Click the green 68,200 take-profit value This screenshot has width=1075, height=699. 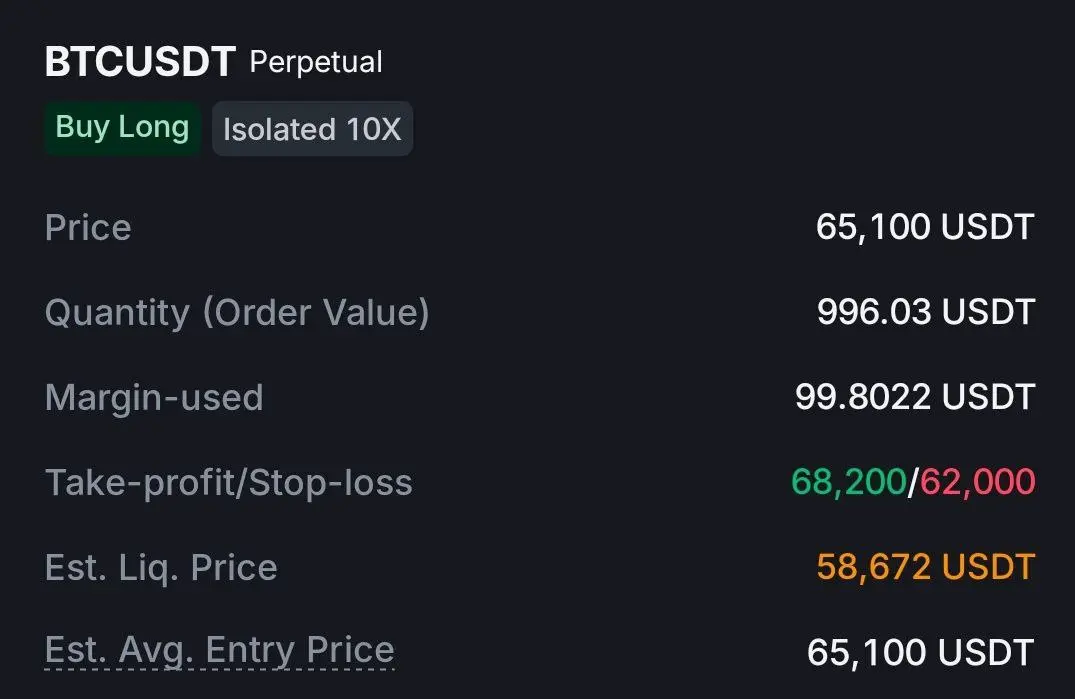click(848, 482)
